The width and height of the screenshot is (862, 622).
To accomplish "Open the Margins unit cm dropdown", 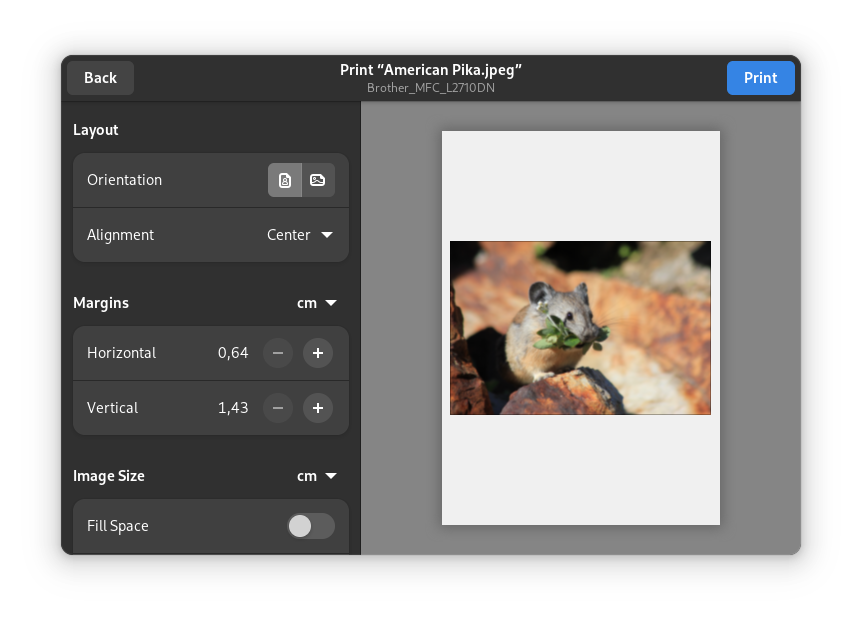I will (x=316, y=303).
